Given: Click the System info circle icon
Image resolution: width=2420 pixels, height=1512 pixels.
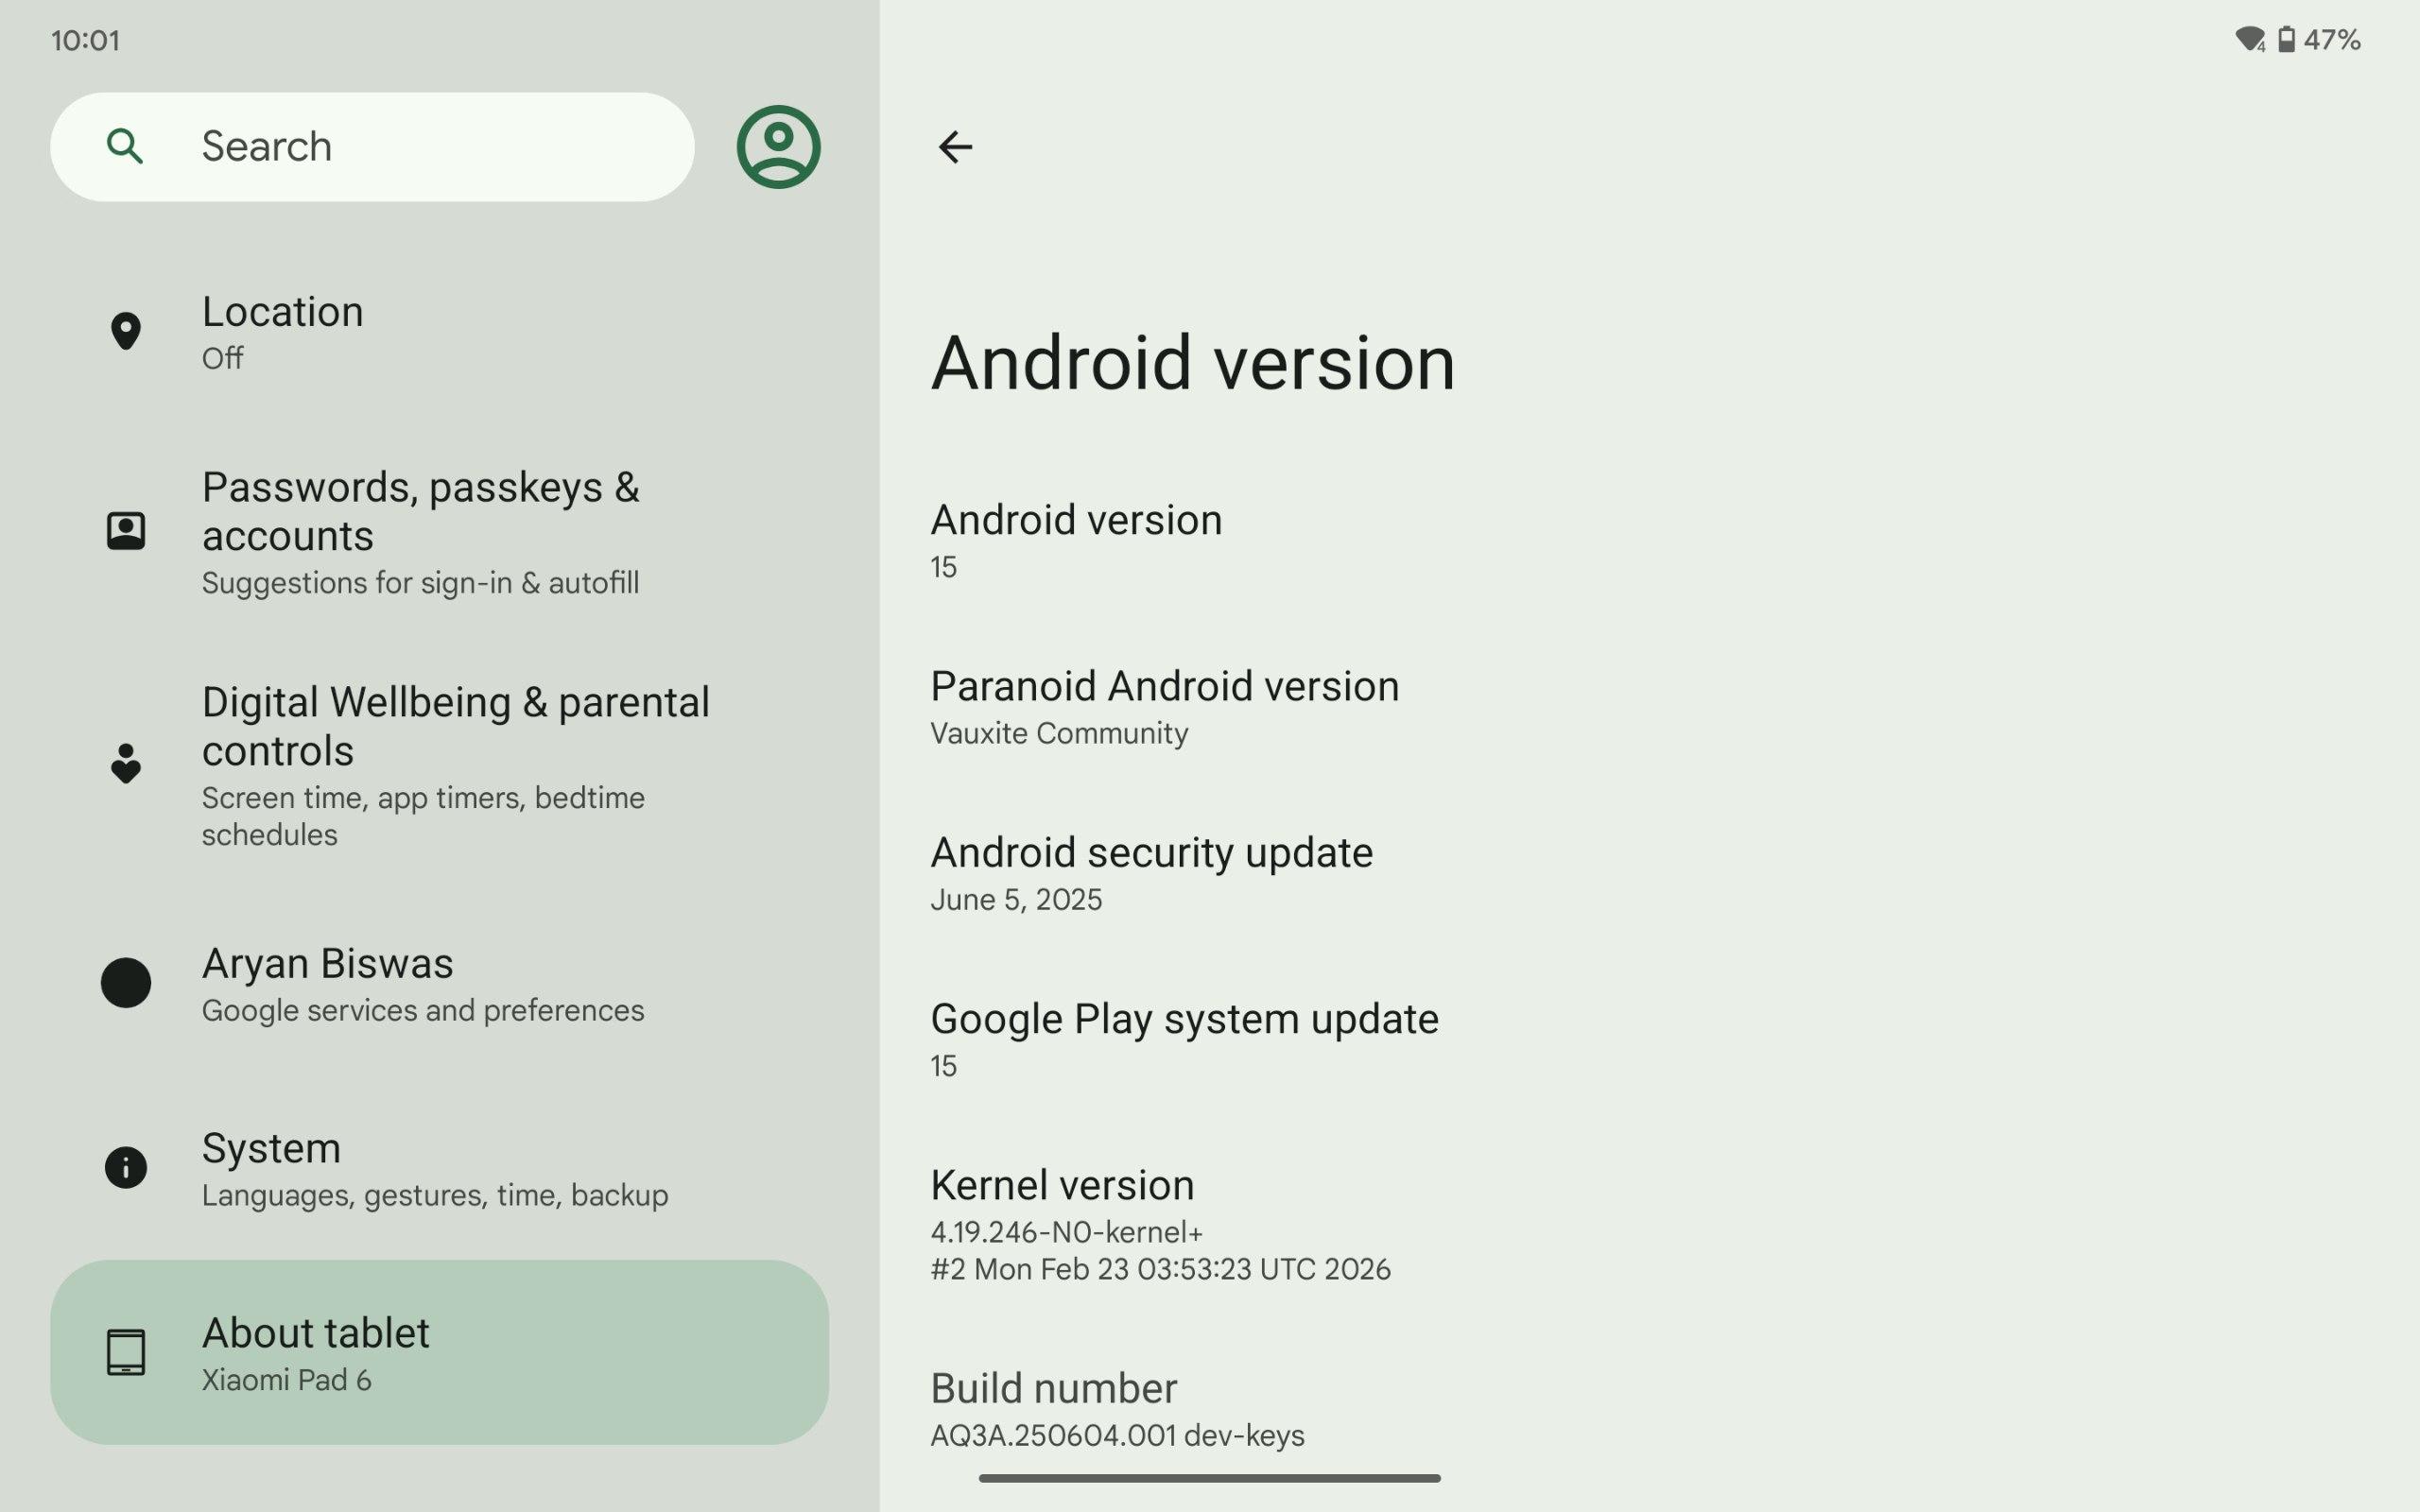Looking at the screenshot, I should [125, 1167].
